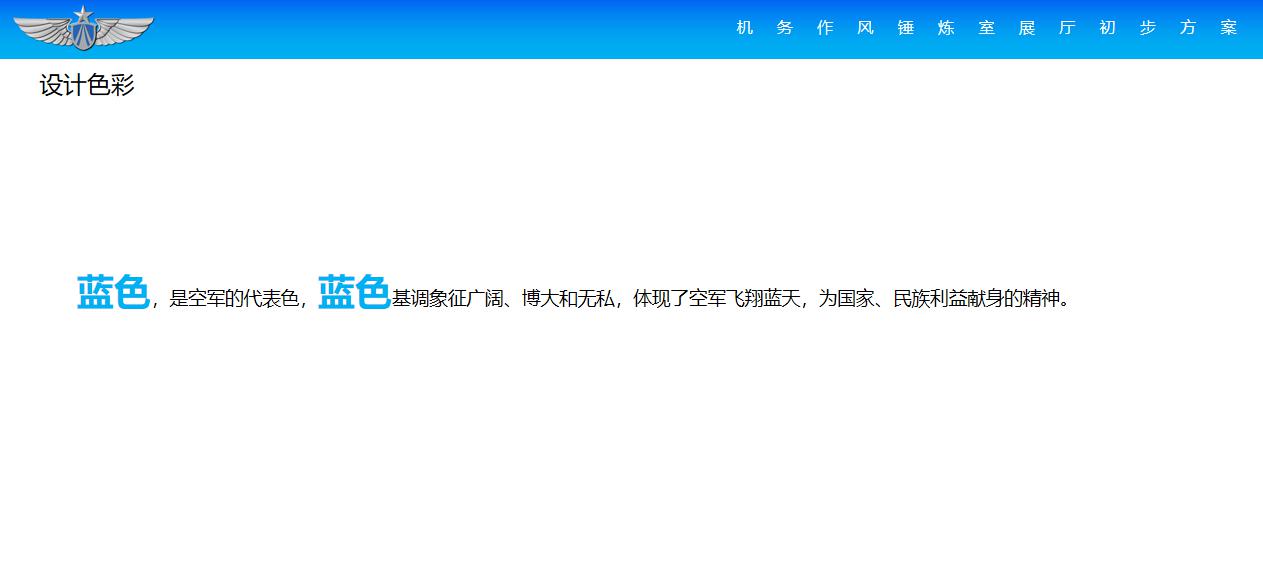Image resolution: width=1263 pixels, height=565 pixels.
Task: Click the air force wings emblem logo
Action: [83, 29]
